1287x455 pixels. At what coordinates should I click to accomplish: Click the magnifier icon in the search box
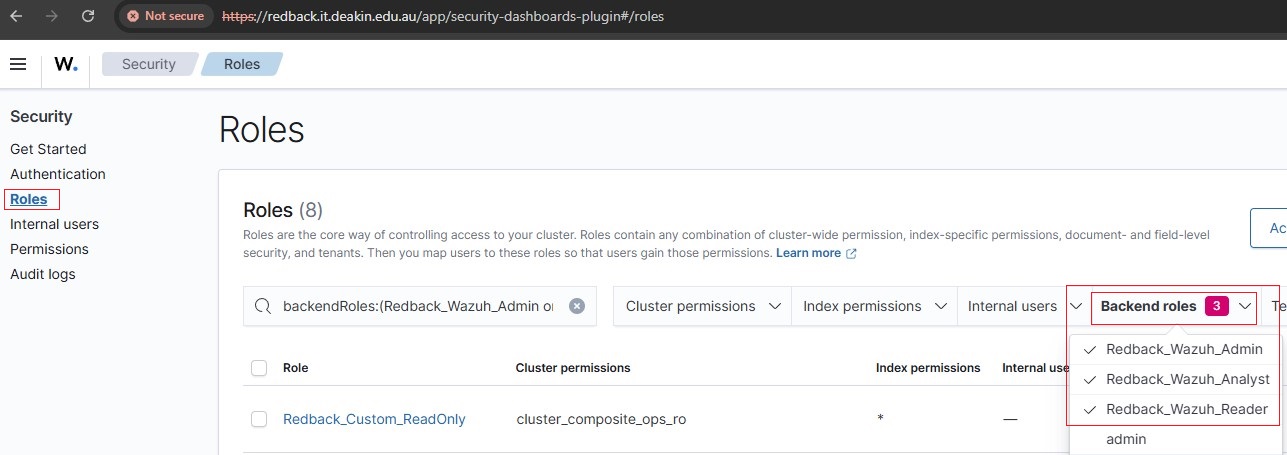(263, 306)
